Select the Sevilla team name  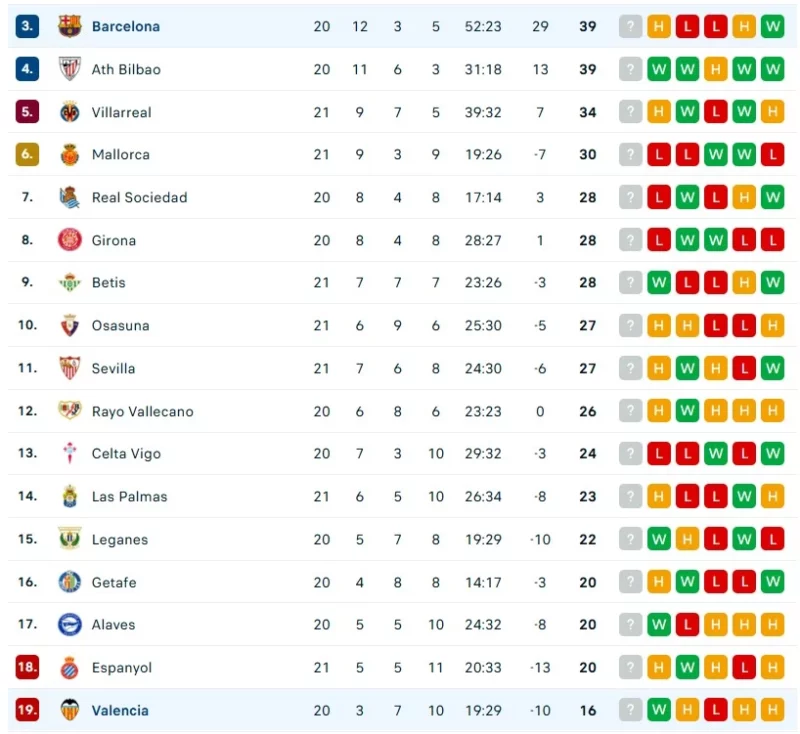click(113, 368)
